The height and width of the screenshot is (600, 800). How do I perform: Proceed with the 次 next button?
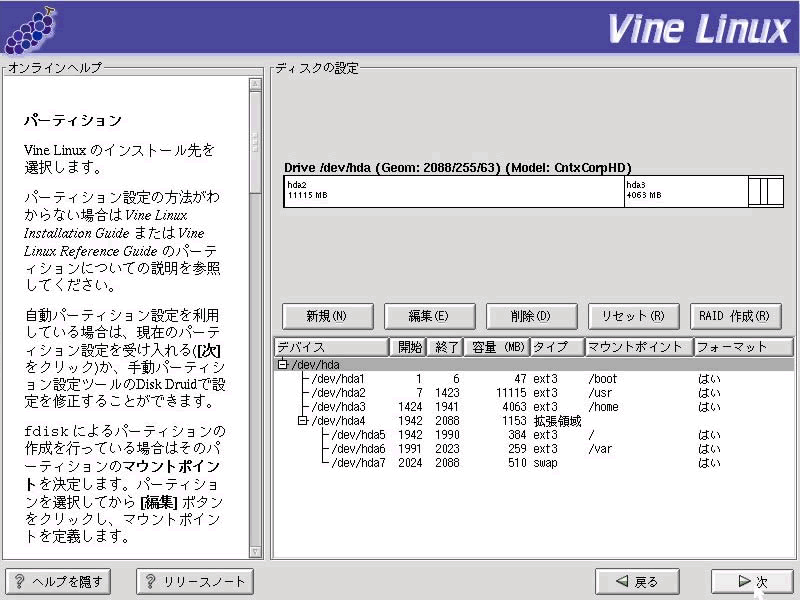(x=753, y=582)
